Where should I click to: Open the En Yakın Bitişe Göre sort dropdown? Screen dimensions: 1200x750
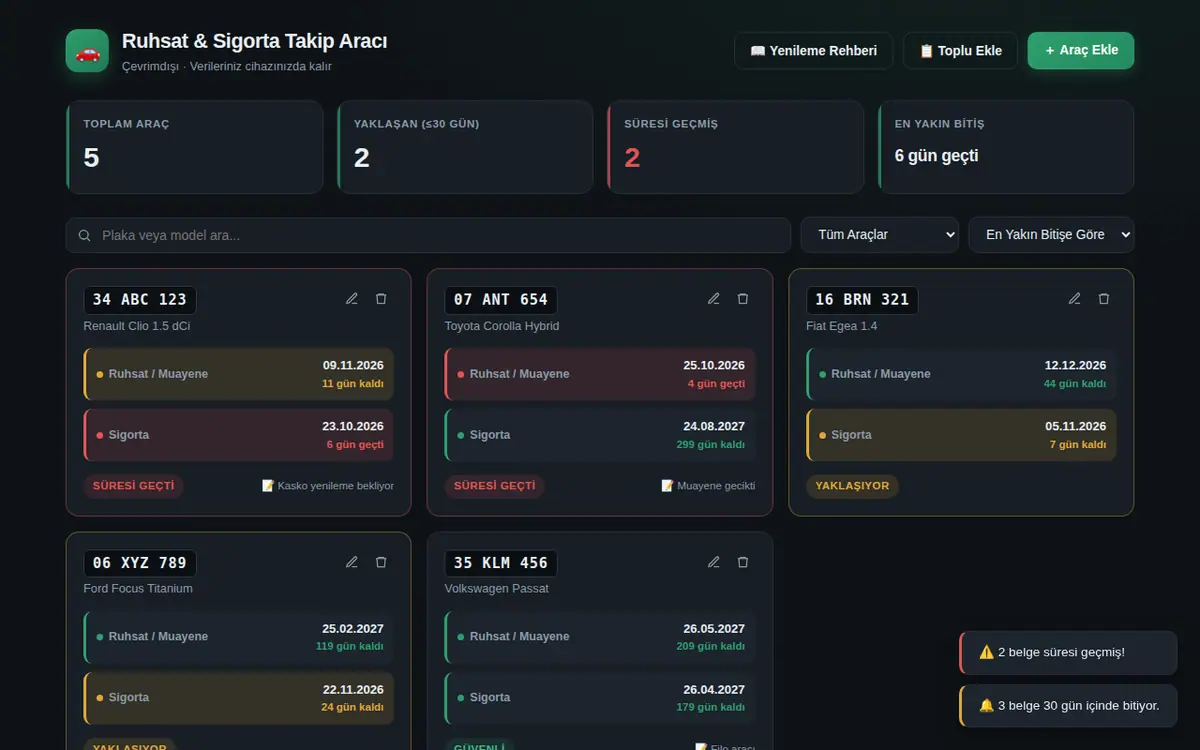click(x=1051, y=235)
